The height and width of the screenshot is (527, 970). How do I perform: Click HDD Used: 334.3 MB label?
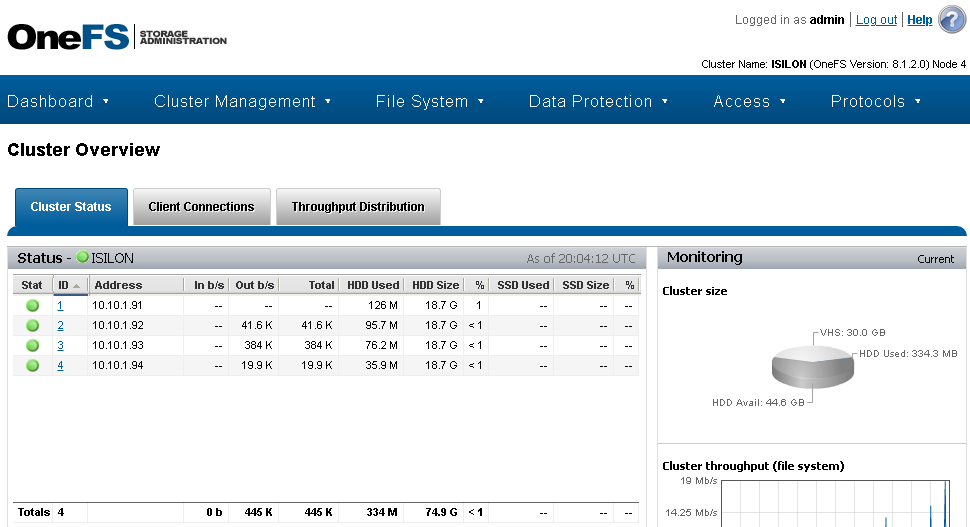[908, 354]
